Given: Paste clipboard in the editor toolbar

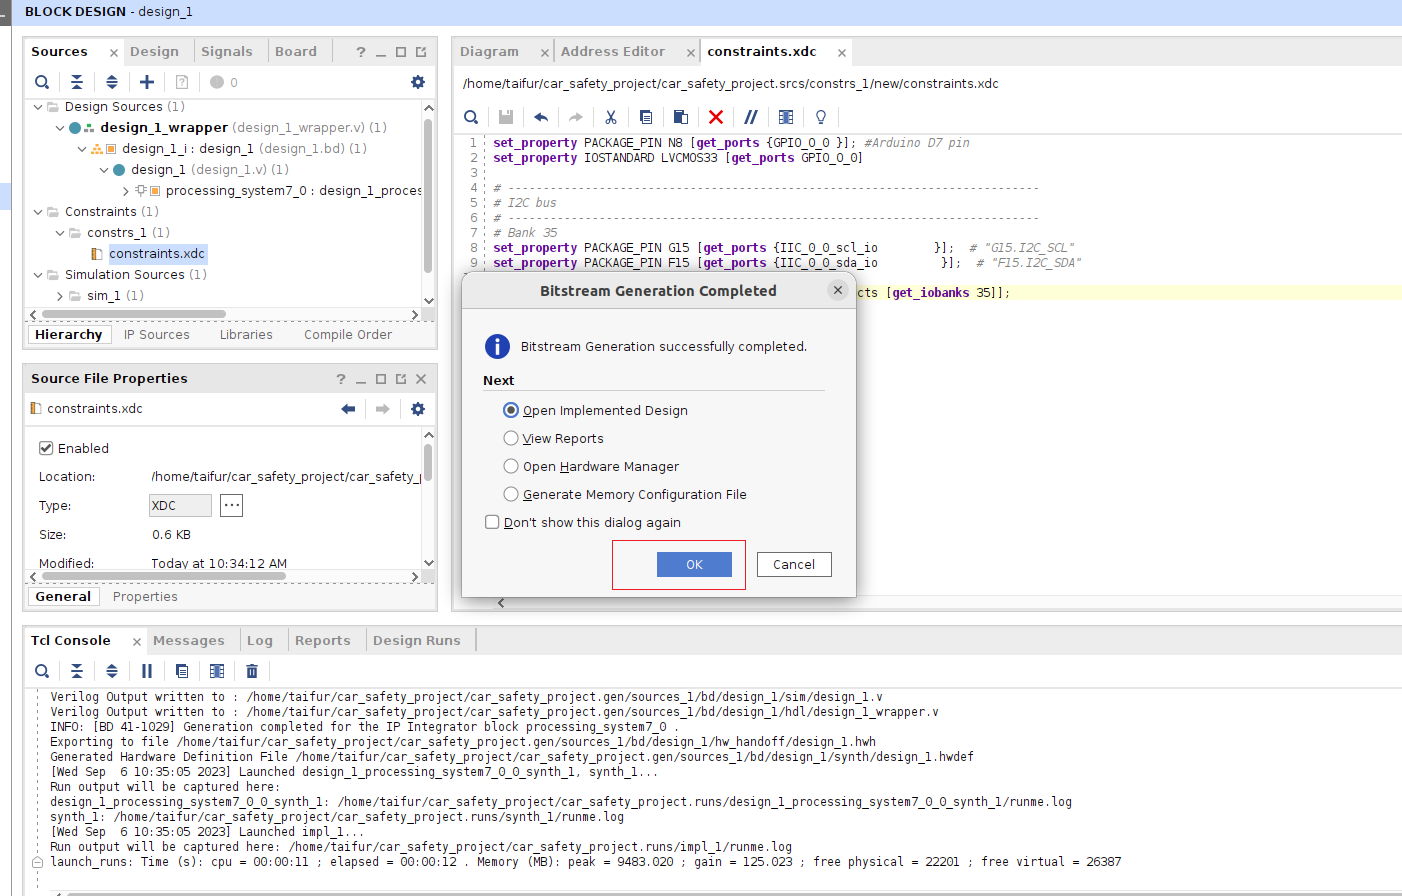Looking at the screenshot, I should click(681, 117).
